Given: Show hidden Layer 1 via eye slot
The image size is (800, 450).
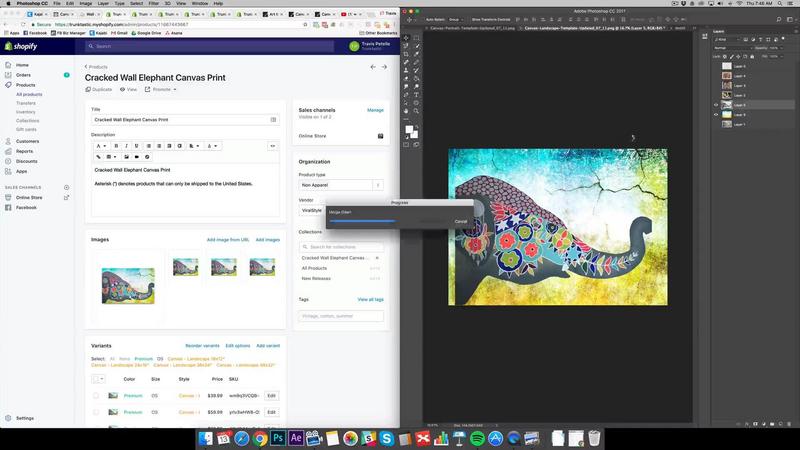Looking at the screenshot, I should point(716,124).
